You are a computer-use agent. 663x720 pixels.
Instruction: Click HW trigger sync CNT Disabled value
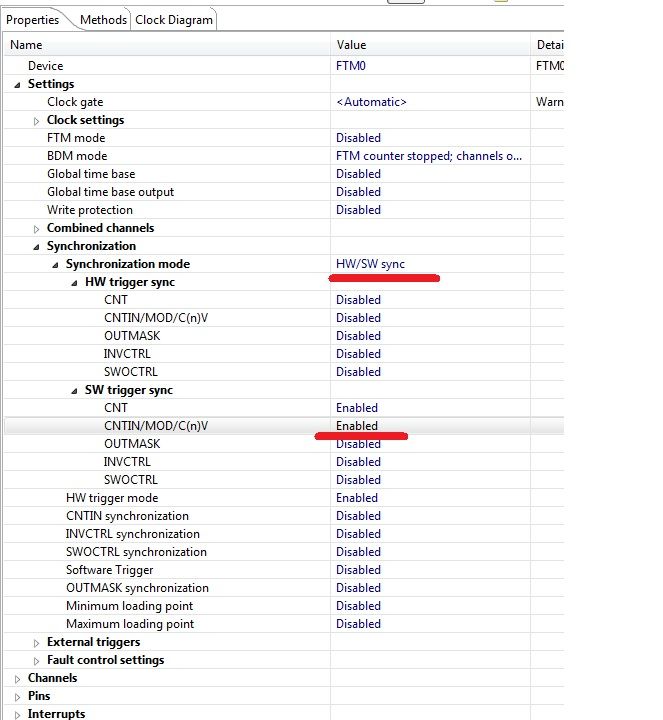358,300
